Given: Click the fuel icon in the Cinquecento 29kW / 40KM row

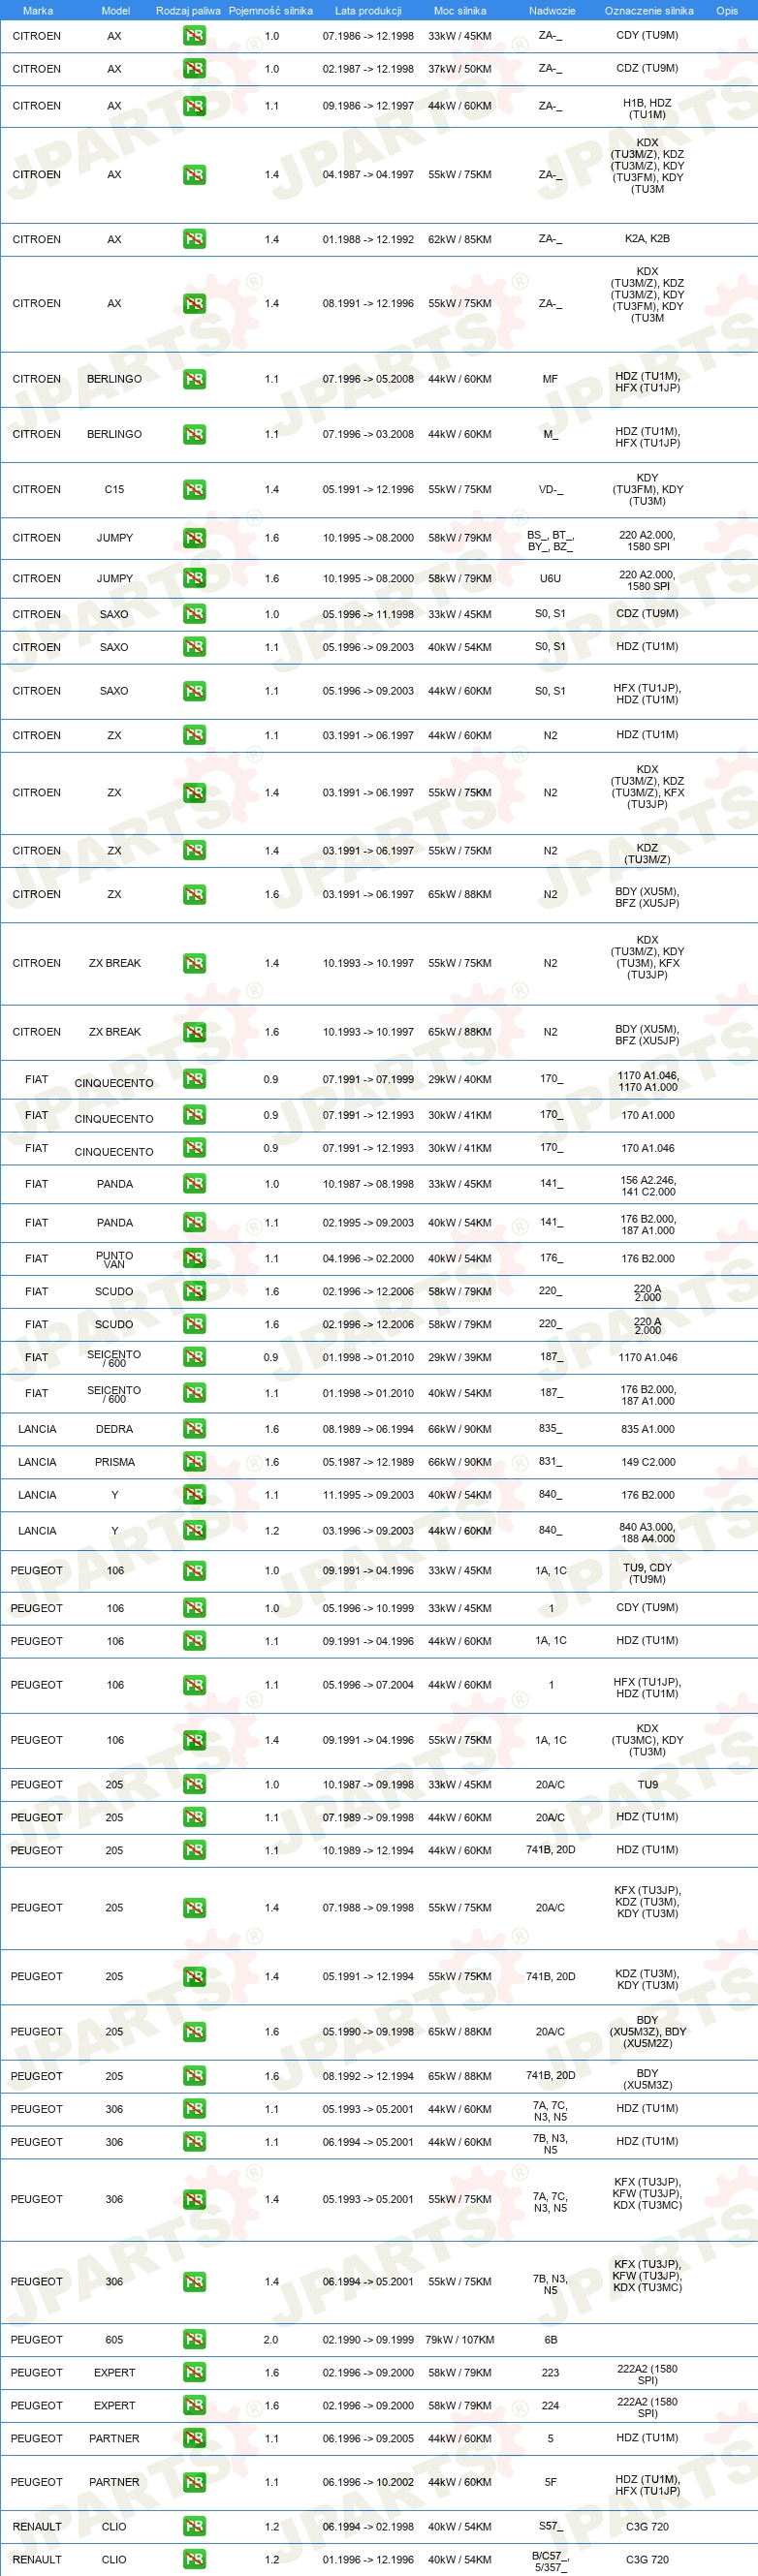Looking at the screenshot, I should (194, 1080).
